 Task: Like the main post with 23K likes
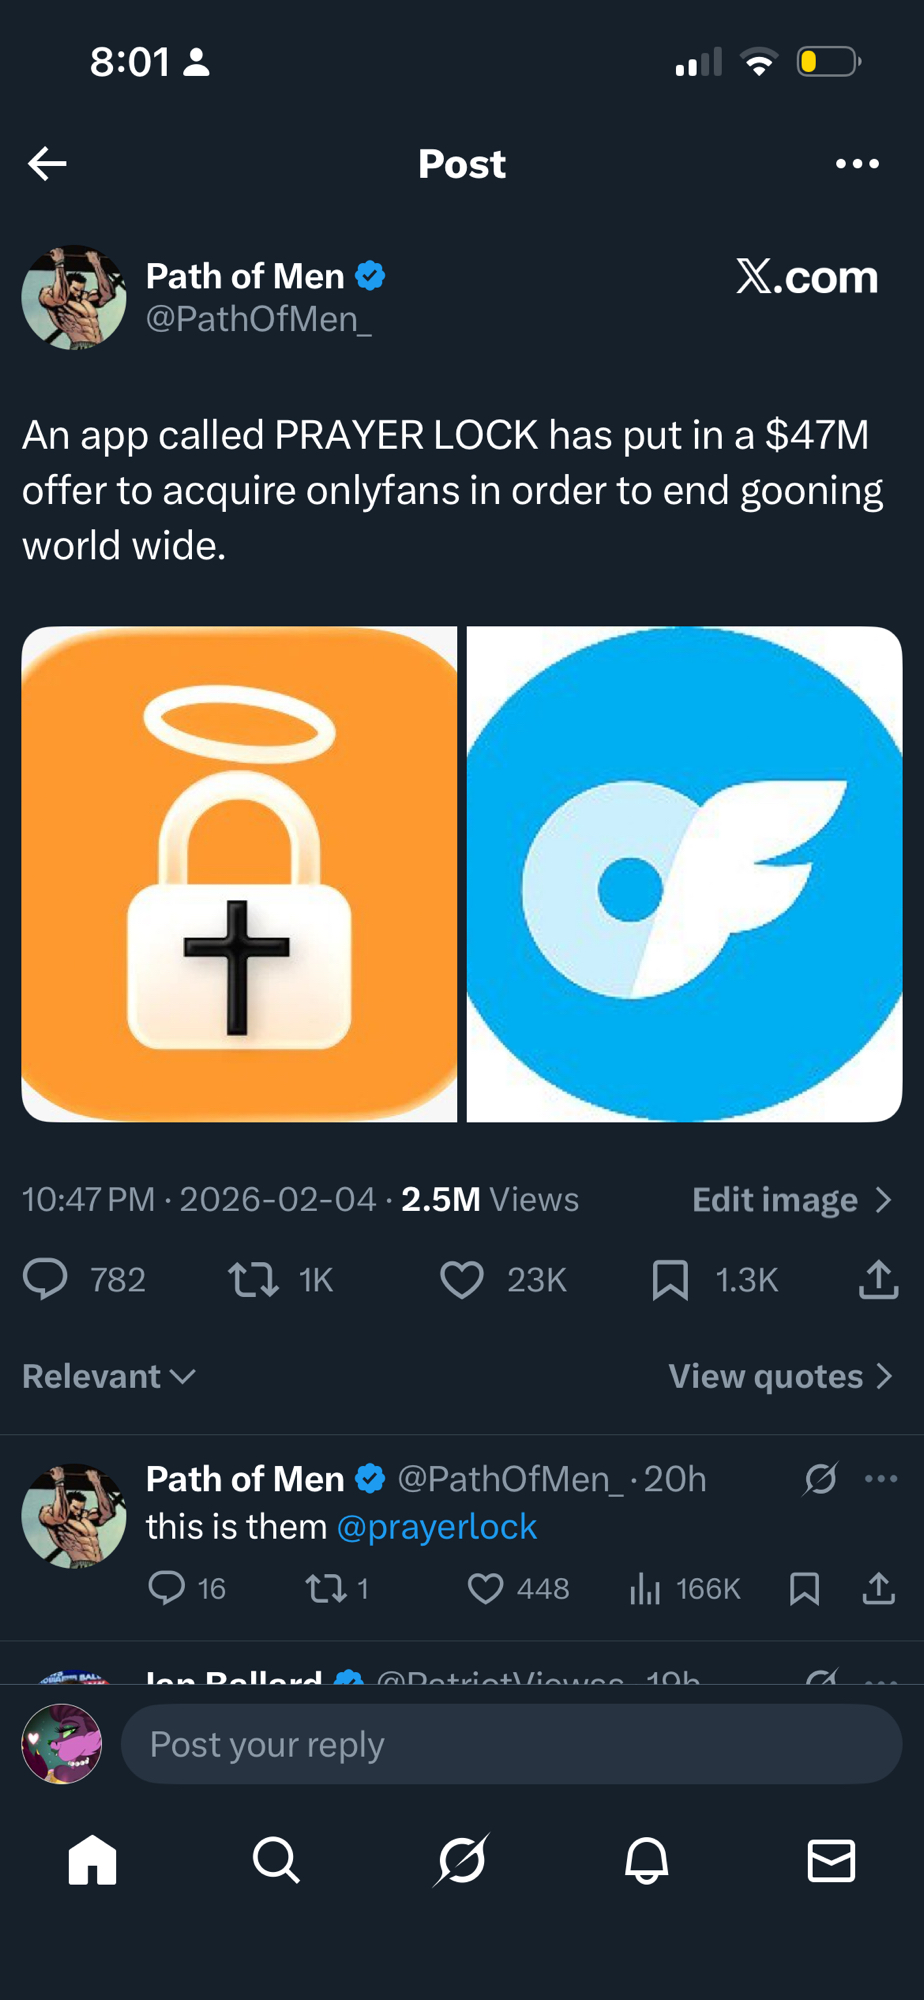coord(462,1279)
